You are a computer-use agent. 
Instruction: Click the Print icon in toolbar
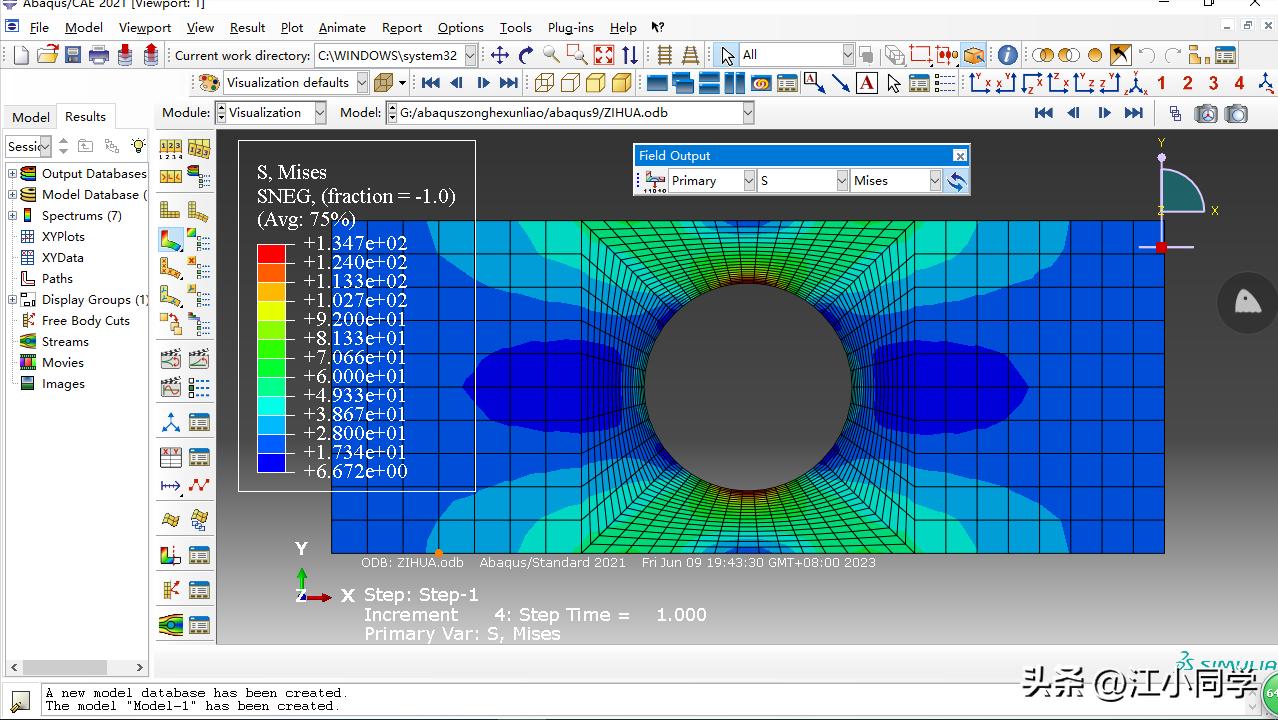(99, 55)
